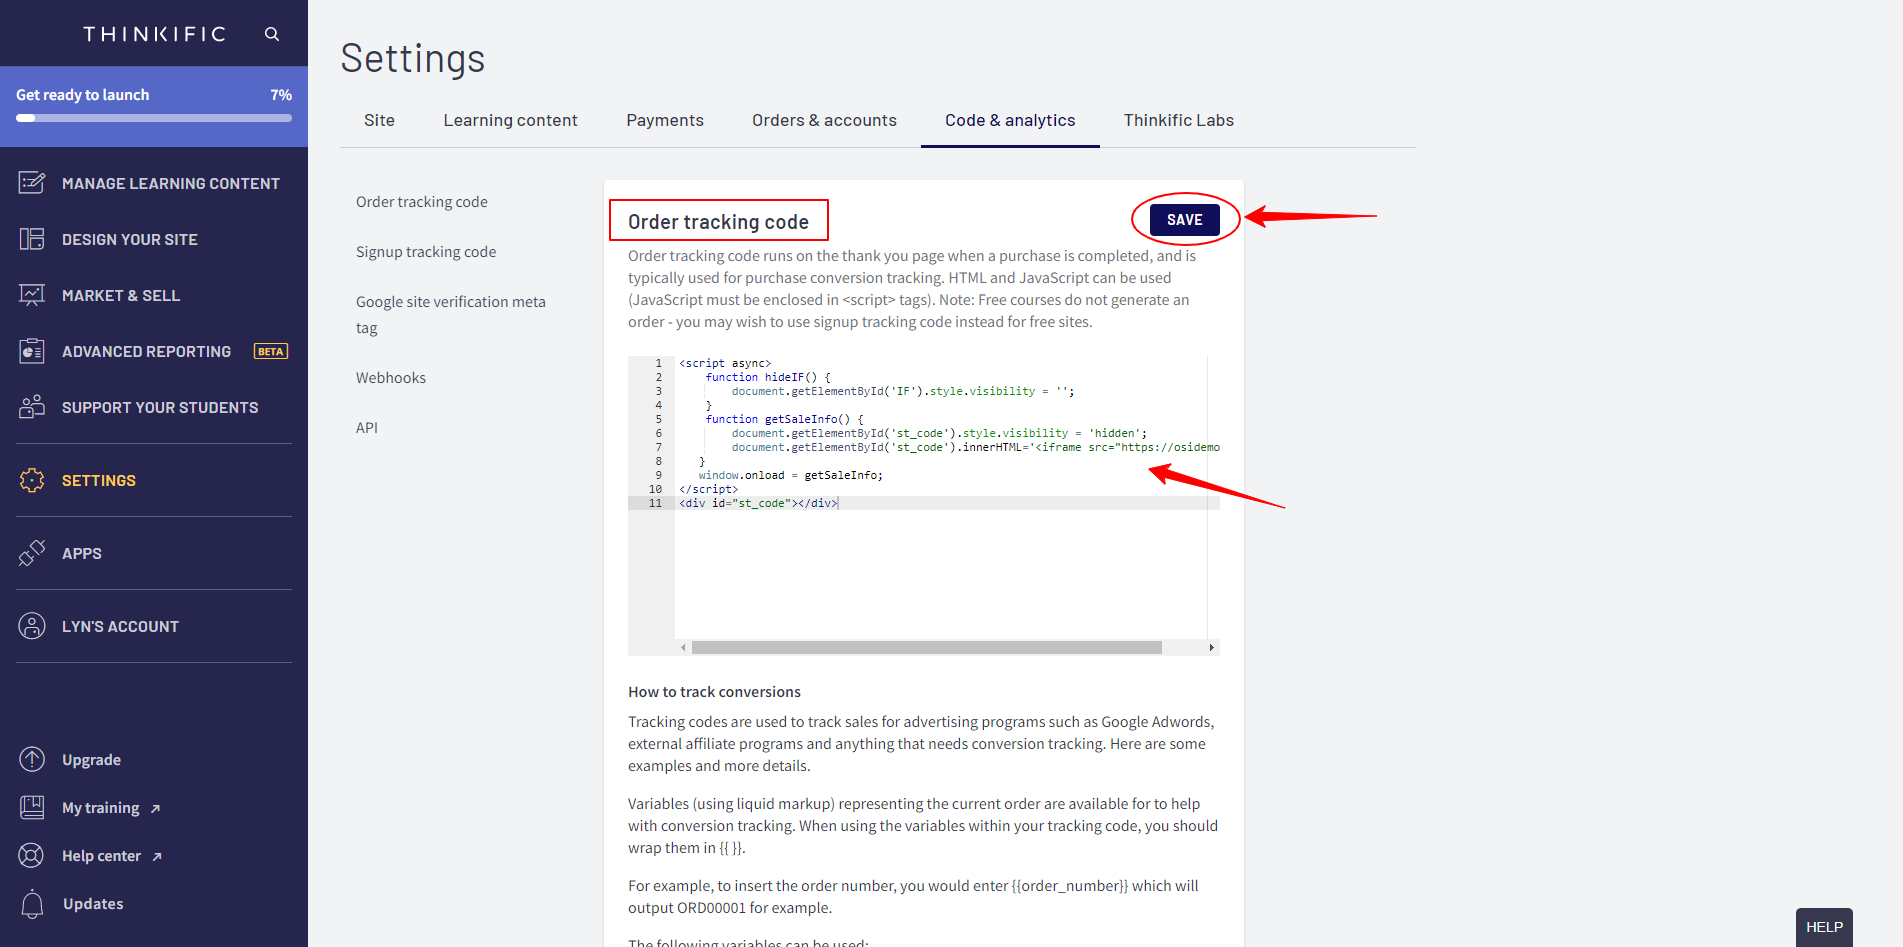Click the scroll left arrow in code editor
This screenshot has height=947, width=1903.
(x=683, y=648)
